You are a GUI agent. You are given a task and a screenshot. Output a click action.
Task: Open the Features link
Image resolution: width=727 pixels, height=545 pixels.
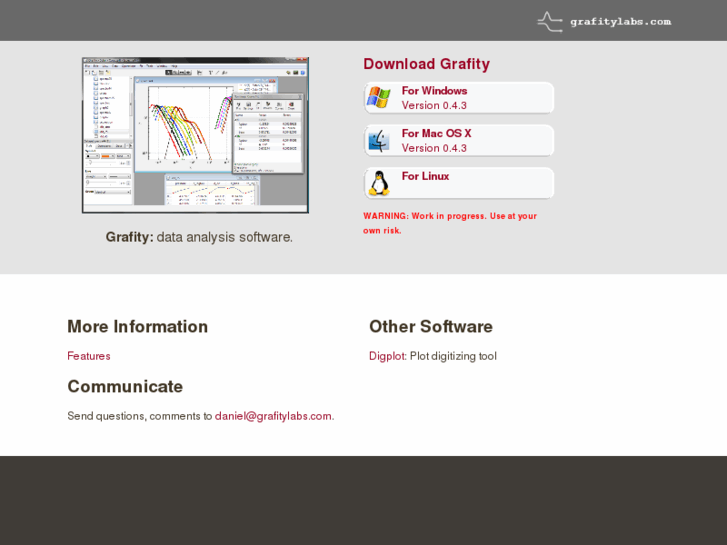click(89, 356)
